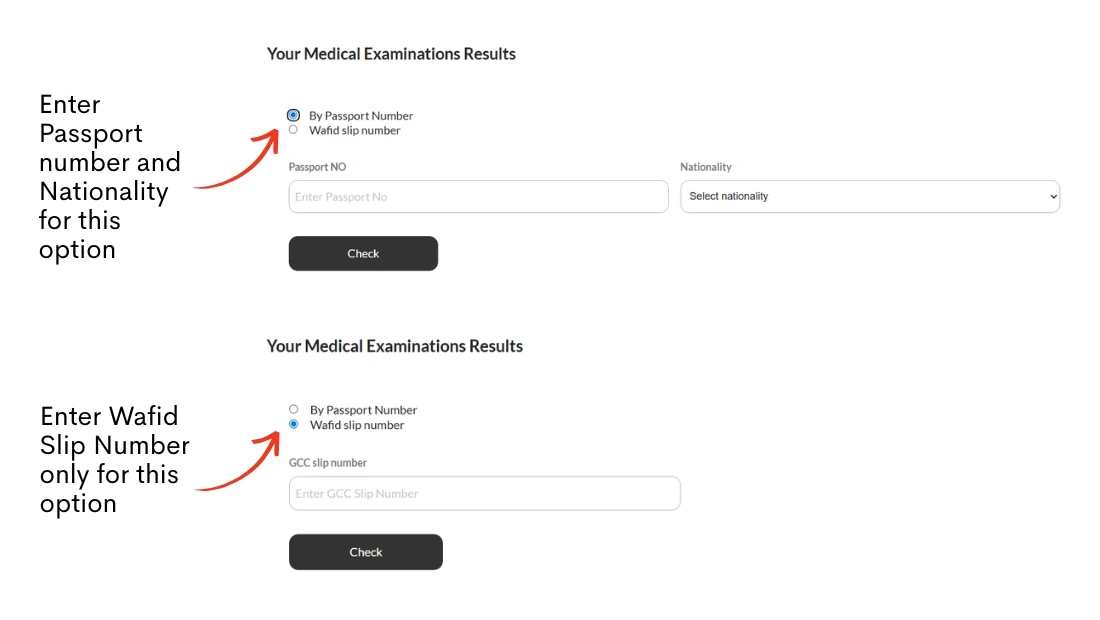
Task: Click inside the "Enter Passport No" field
Action: tap(478, 196)
